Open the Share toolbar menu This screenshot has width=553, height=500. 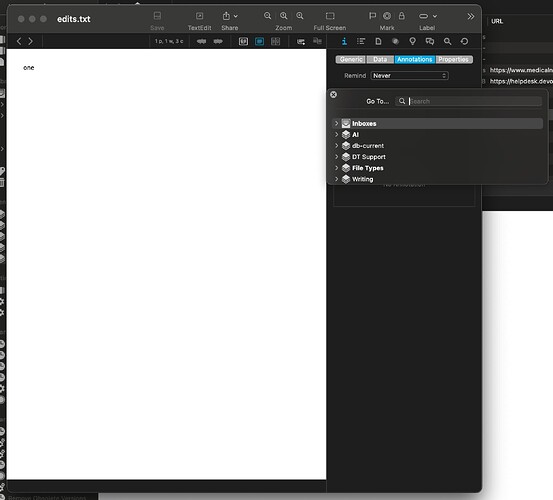230,16
